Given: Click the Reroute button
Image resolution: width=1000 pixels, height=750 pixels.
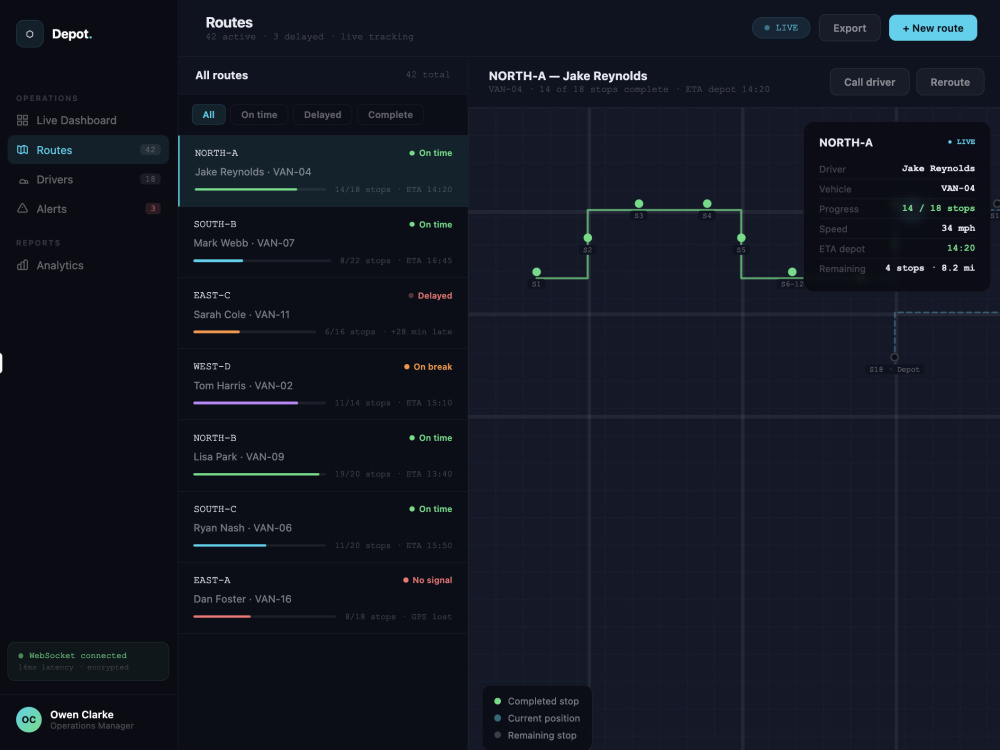Looking at the screenshot, I should 950,82.
